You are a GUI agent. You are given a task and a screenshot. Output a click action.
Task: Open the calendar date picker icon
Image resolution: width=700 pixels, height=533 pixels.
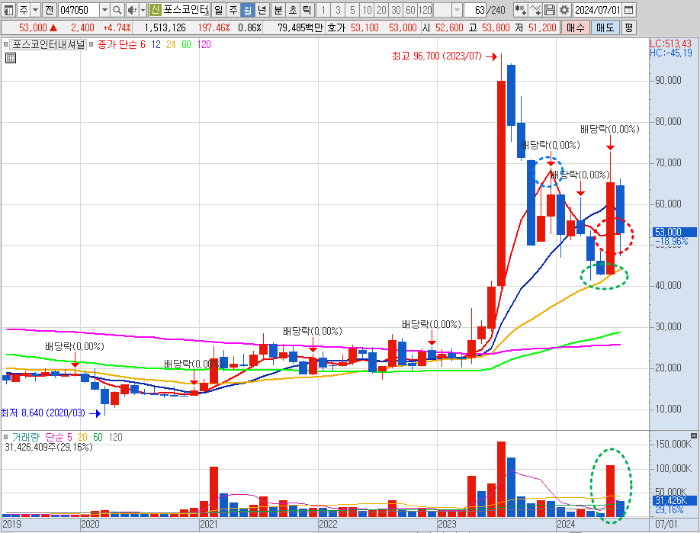tap(629, 9)
